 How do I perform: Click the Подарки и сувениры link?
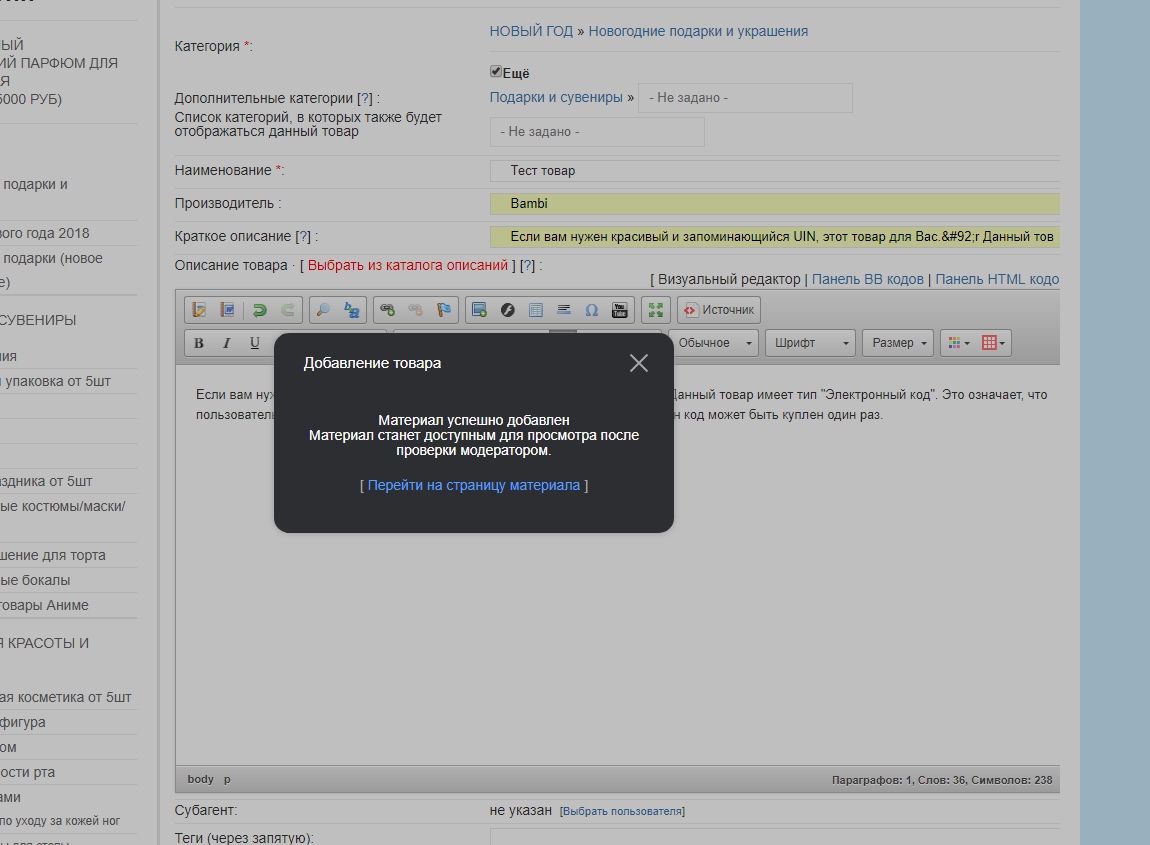[x=556, y=98]
